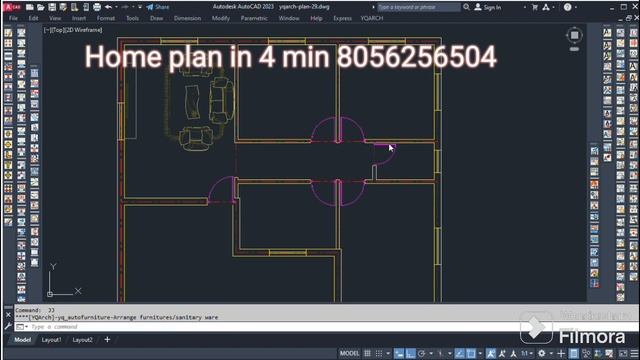Screen dimensions: 640x360
Task: Click the Help question mark icon
Action: (x=567, y=7)
